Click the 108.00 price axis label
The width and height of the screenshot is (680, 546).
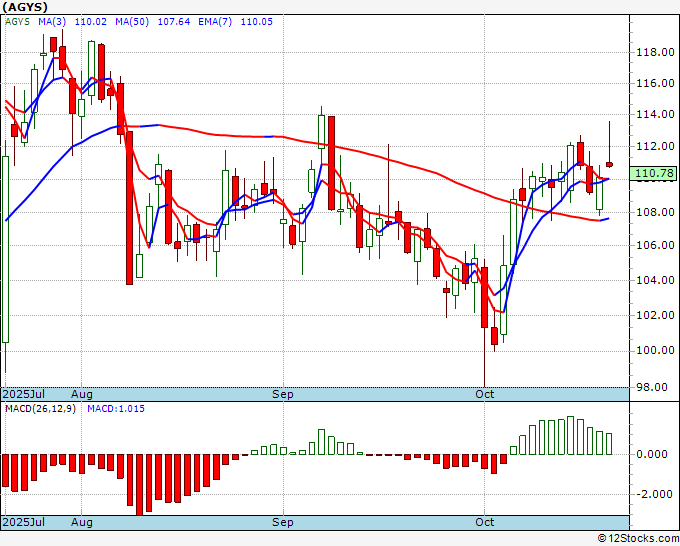(x=655, y=212)
